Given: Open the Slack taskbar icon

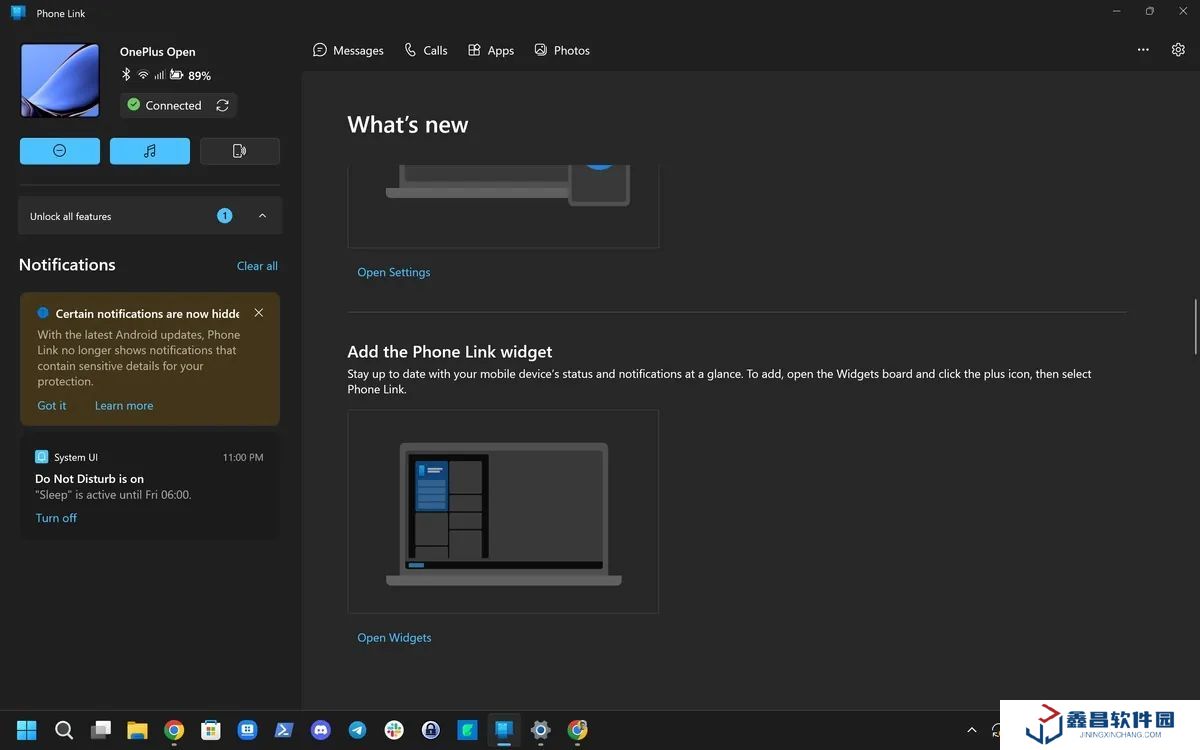Looking at the screenshot, I should point(394,730).
